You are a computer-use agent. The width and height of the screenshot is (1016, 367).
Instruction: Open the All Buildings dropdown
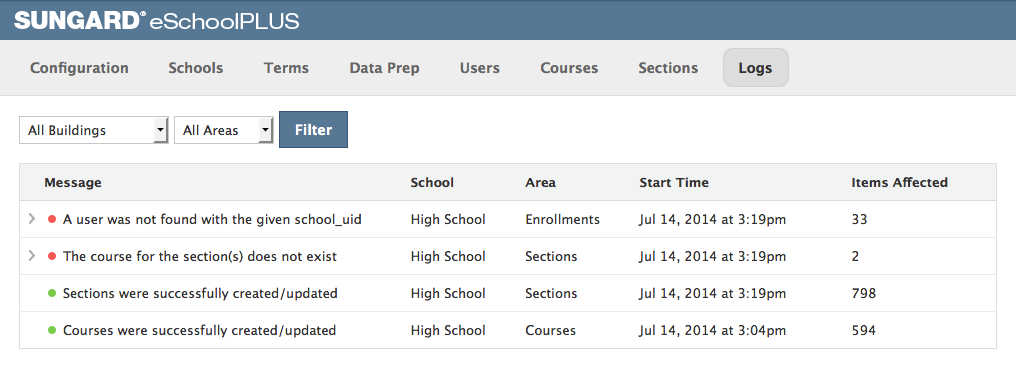click(94, 130)
